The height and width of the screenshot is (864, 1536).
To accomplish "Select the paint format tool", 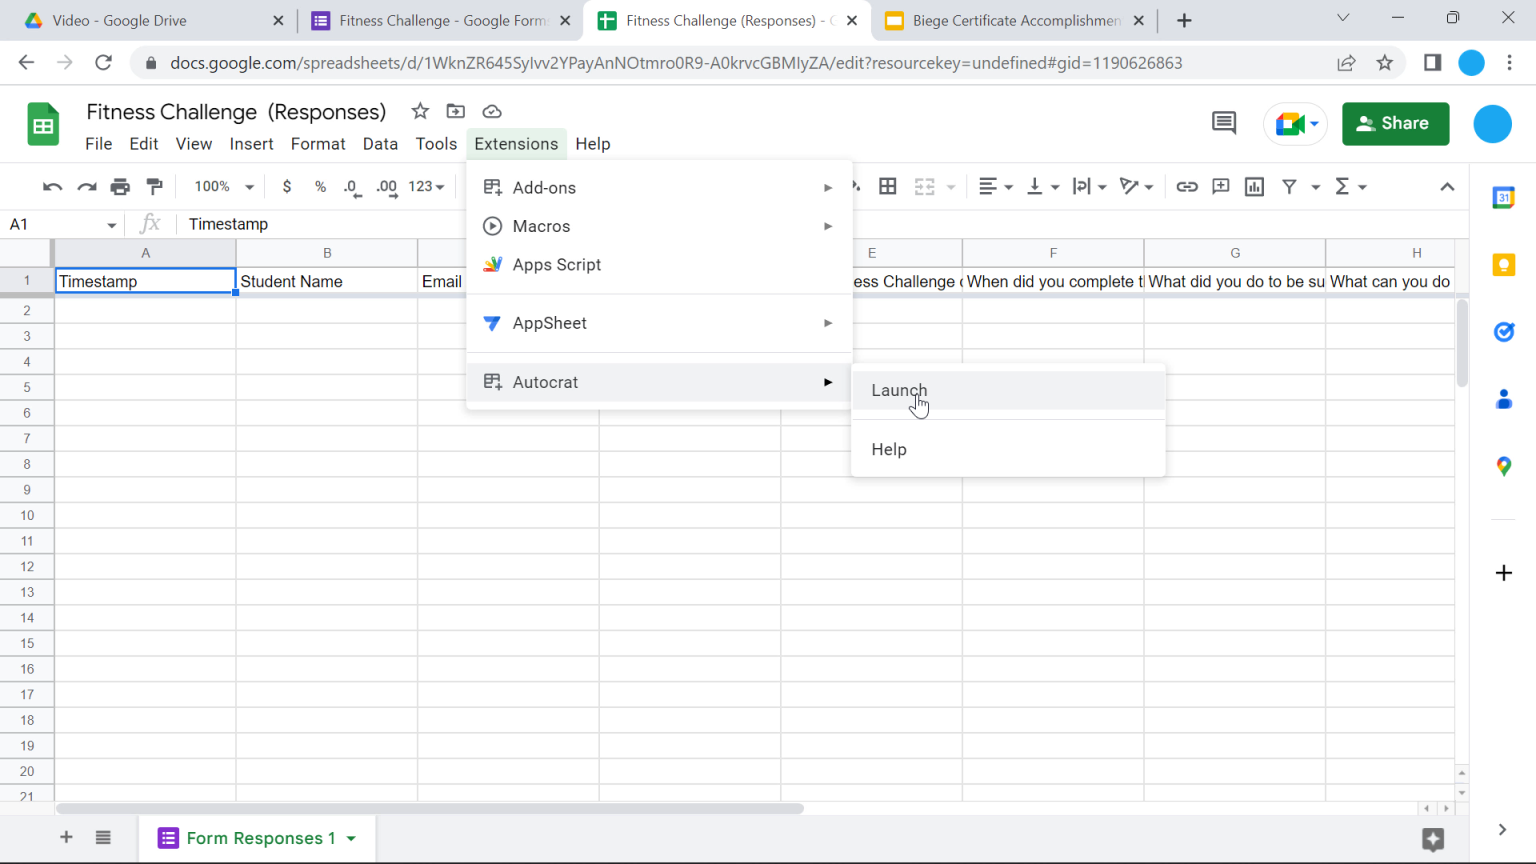I will click(154, 186).
